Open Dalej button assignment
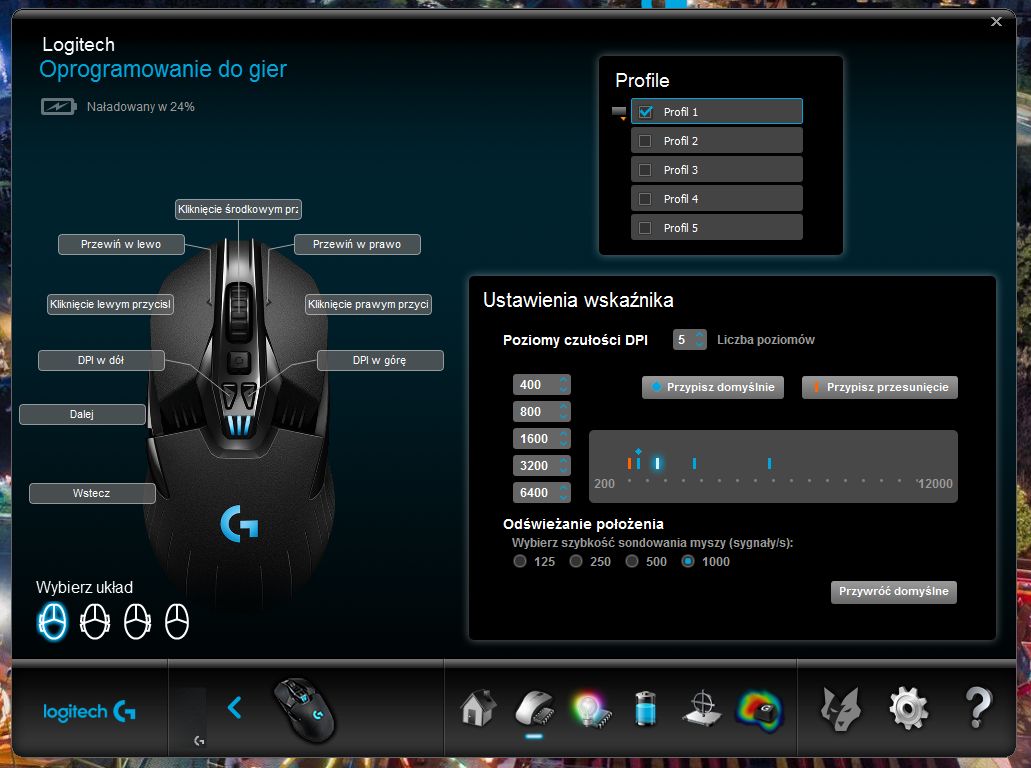Image resolution: width=1031 pixels, height=768 pixels. (82, 414)
